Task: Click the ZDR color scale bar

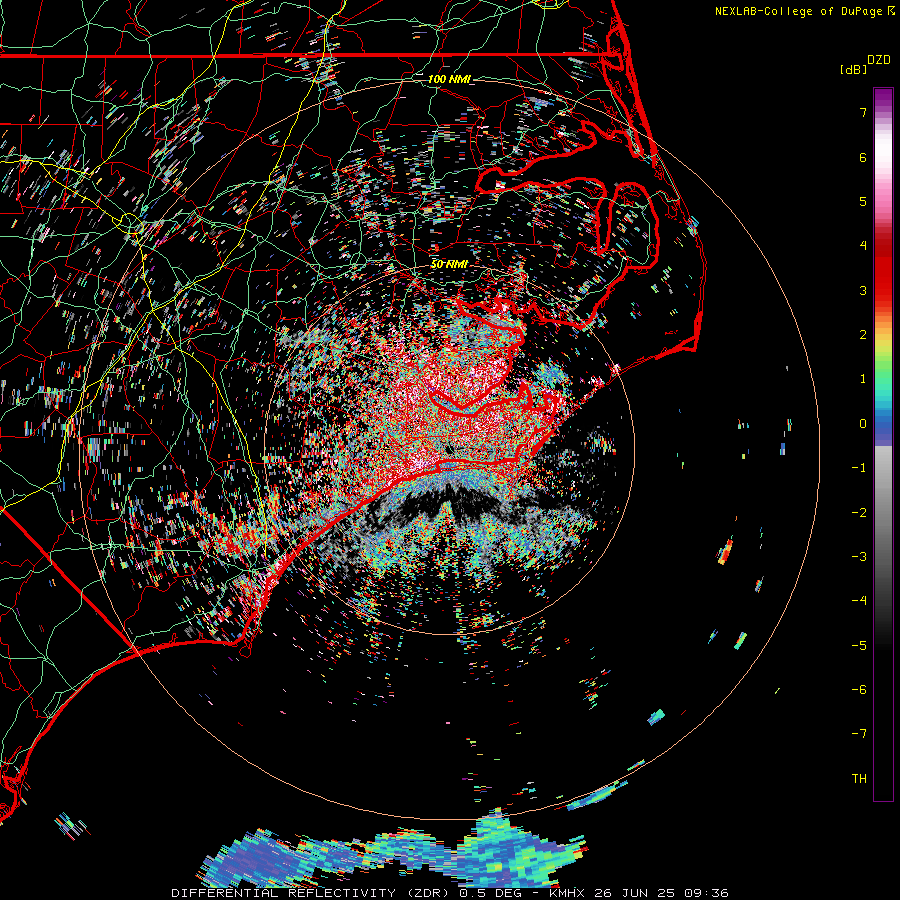Action: (x=883, y=444)
